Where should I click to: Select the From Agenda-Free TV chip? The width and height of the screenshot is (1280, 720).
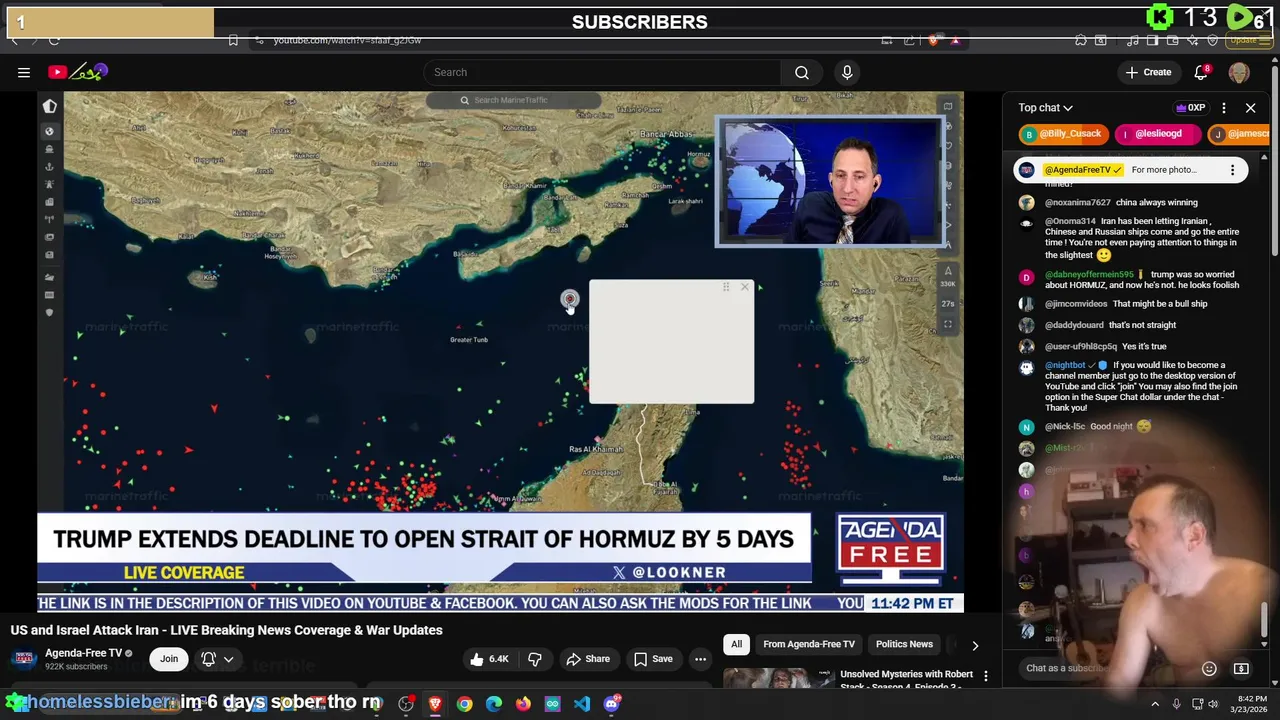click(x=809, y=644)
